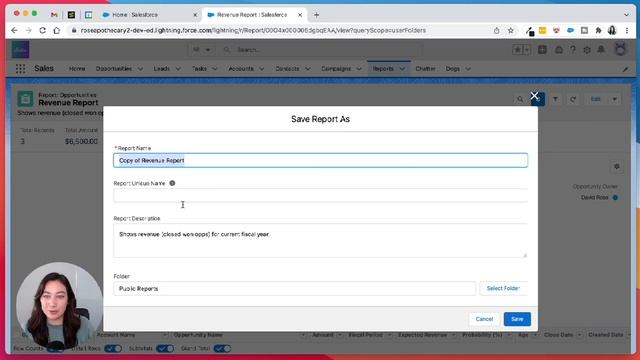Screen dimensions: 640x360
Task: Click the browser address bar URL
Action: [253, 31]
